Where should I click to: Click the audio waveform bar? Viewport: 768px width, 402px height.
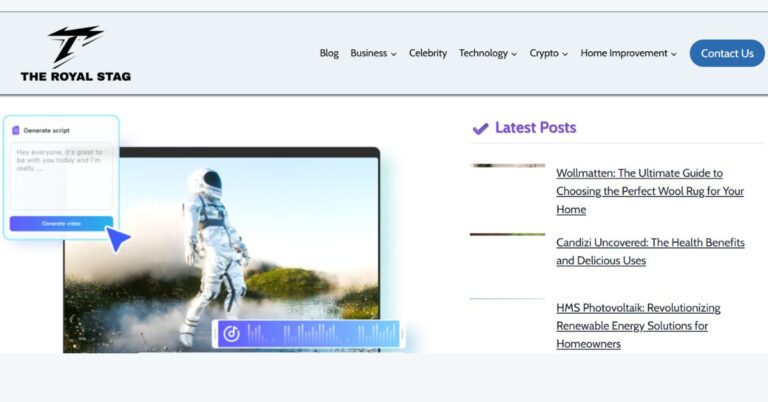point(320,333)
